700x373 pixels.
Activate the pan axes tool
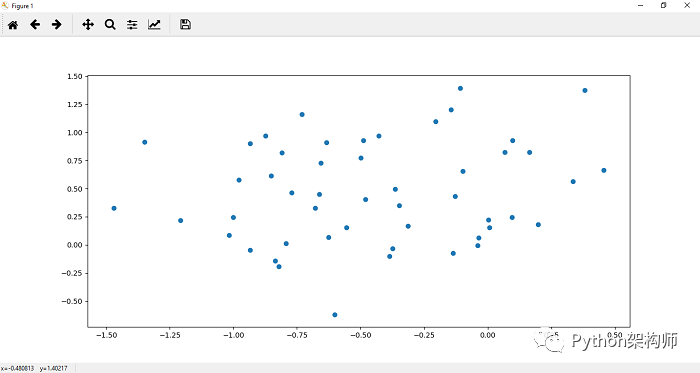tap(88, 25)
